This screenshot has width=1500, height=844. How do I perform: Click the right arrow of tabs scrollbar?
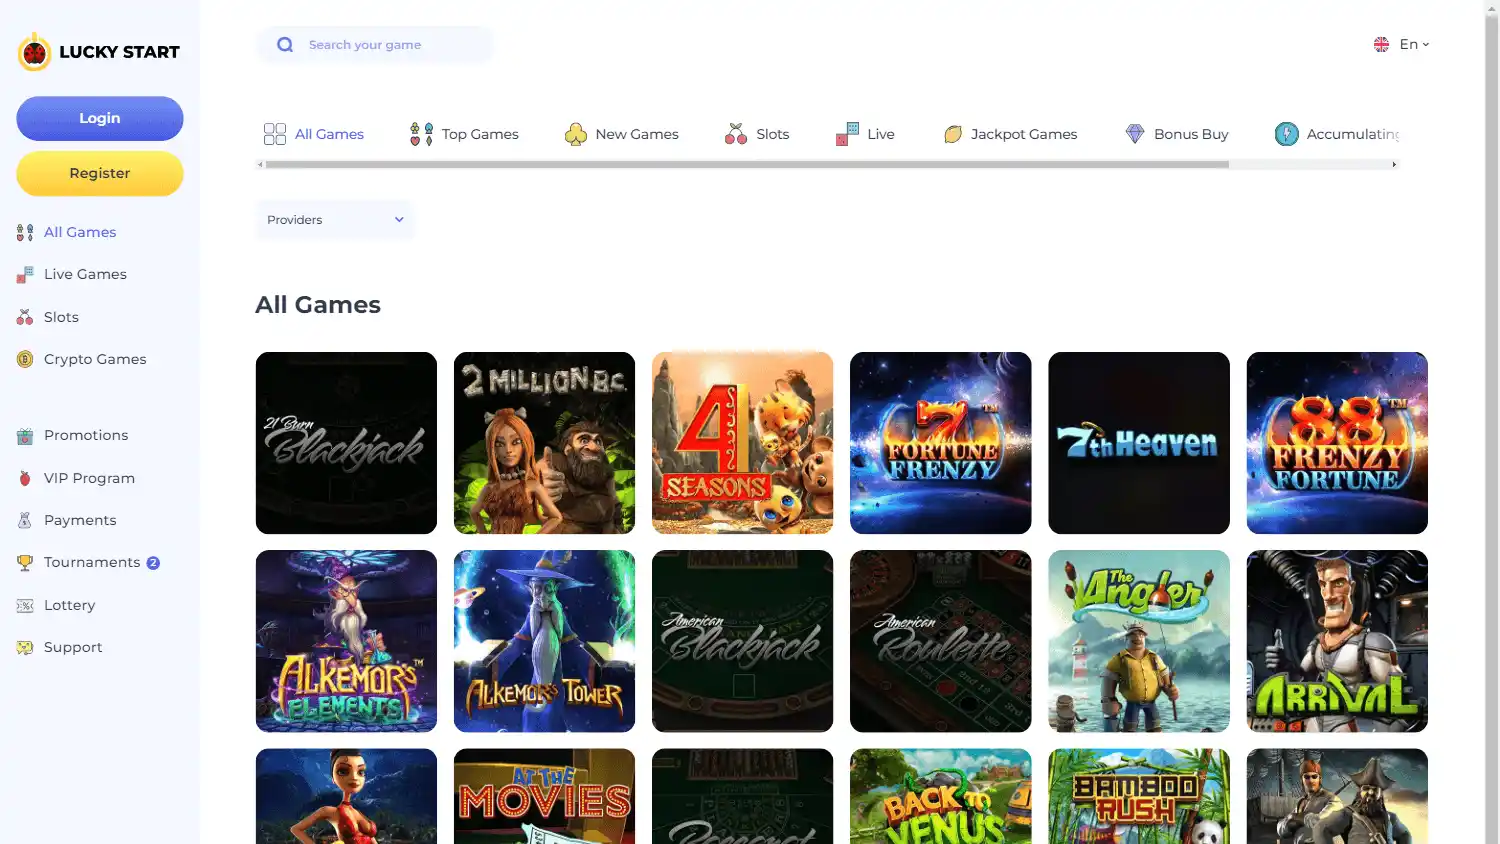pyautogui.click(x=1394, y=165)
